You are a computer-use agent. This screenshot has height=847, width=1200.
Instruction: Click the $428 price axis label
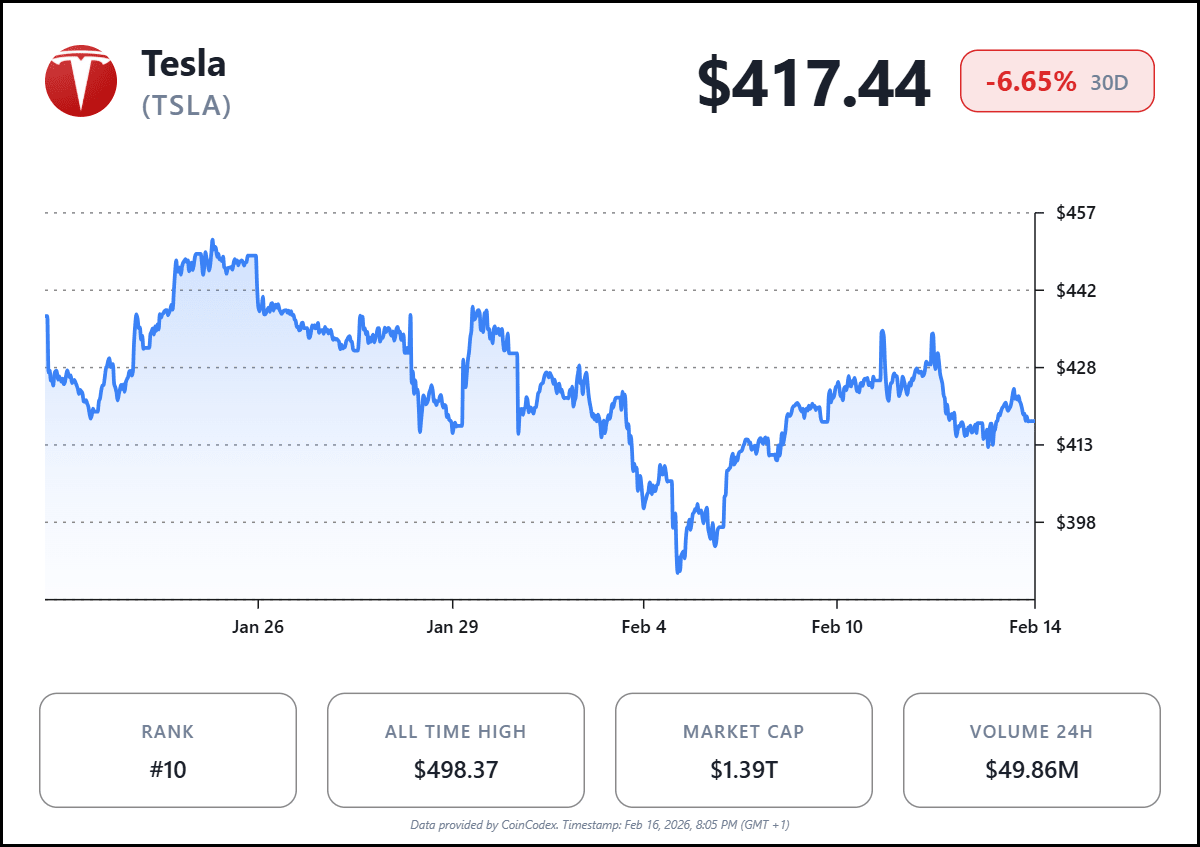pyautogui.click(x=1076, y=368)
